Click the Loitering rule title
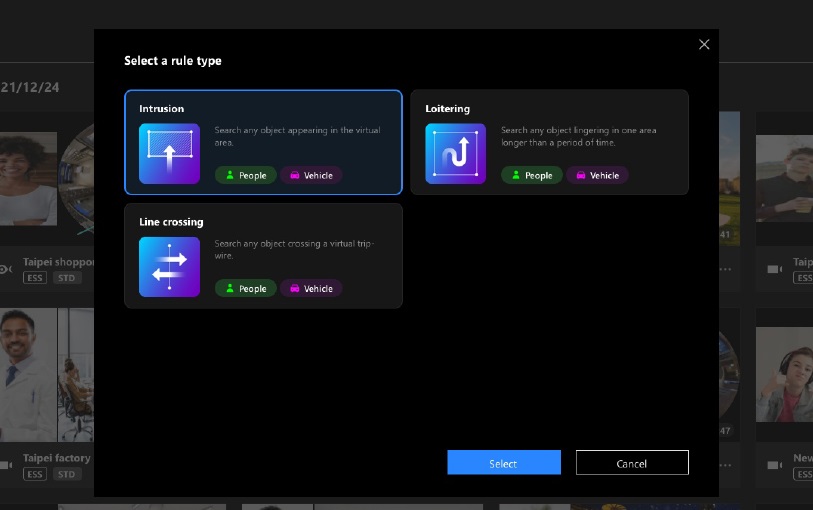 (447, 109)
